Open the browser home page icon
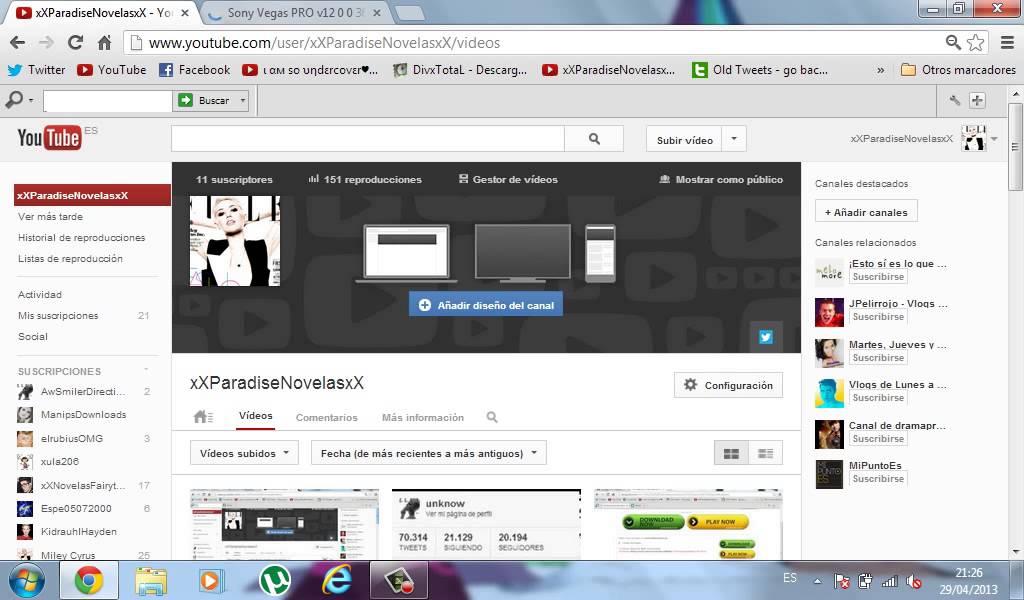The width and height of the screenshot is (1024, 600). click(104, 43)
